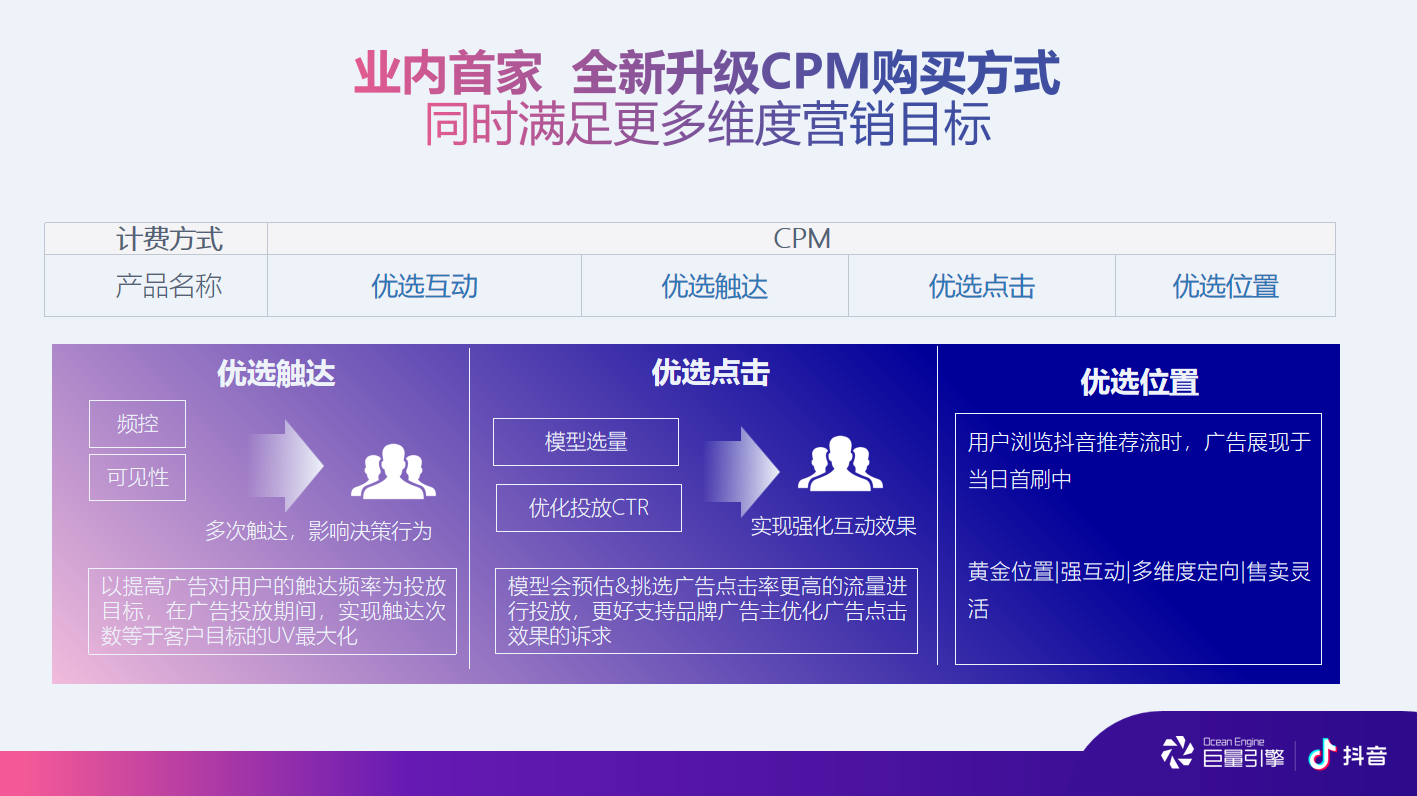The height and width of the screenshot is (796, 1417).
Task: Click the bold 优选点击 heading in gradient panel
Action: point(711,373)
